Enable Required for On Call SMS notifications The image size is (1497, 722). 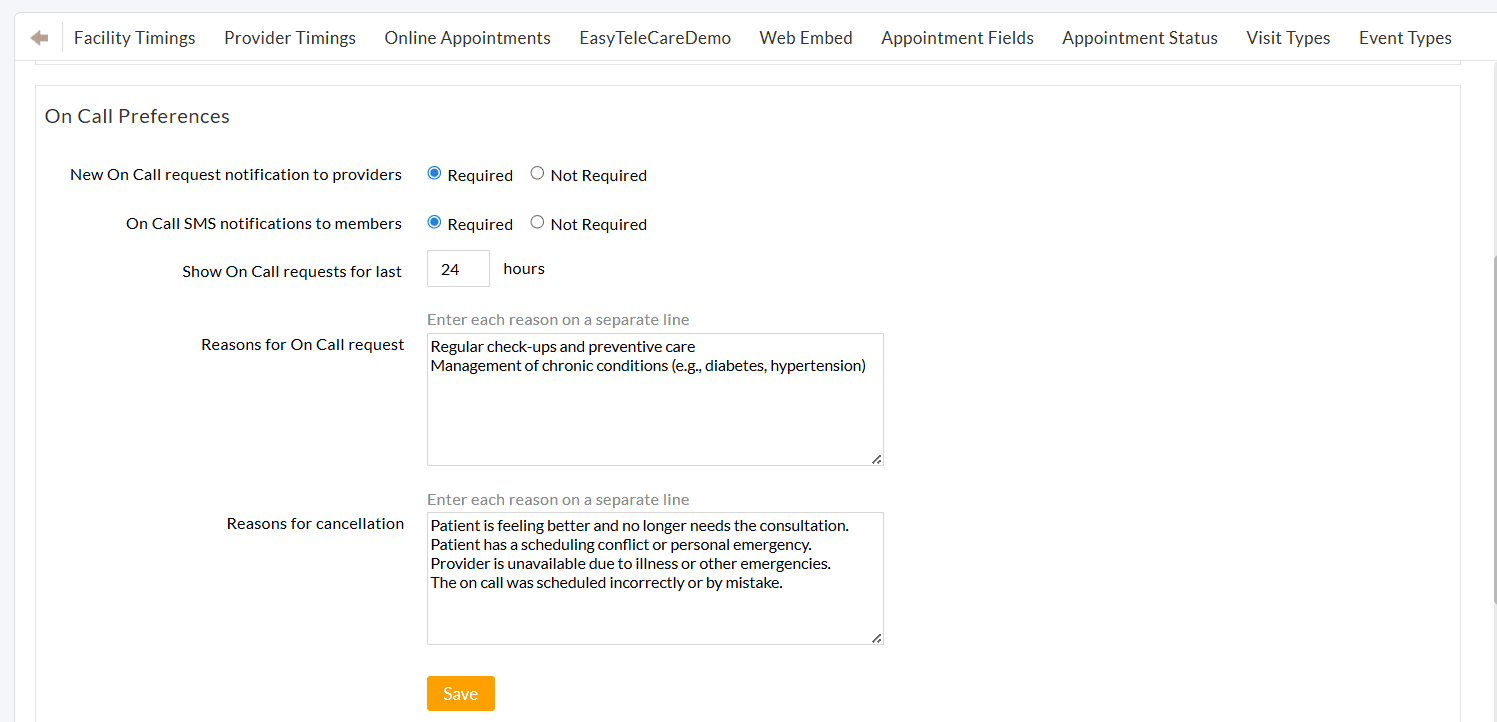point(434,222)
